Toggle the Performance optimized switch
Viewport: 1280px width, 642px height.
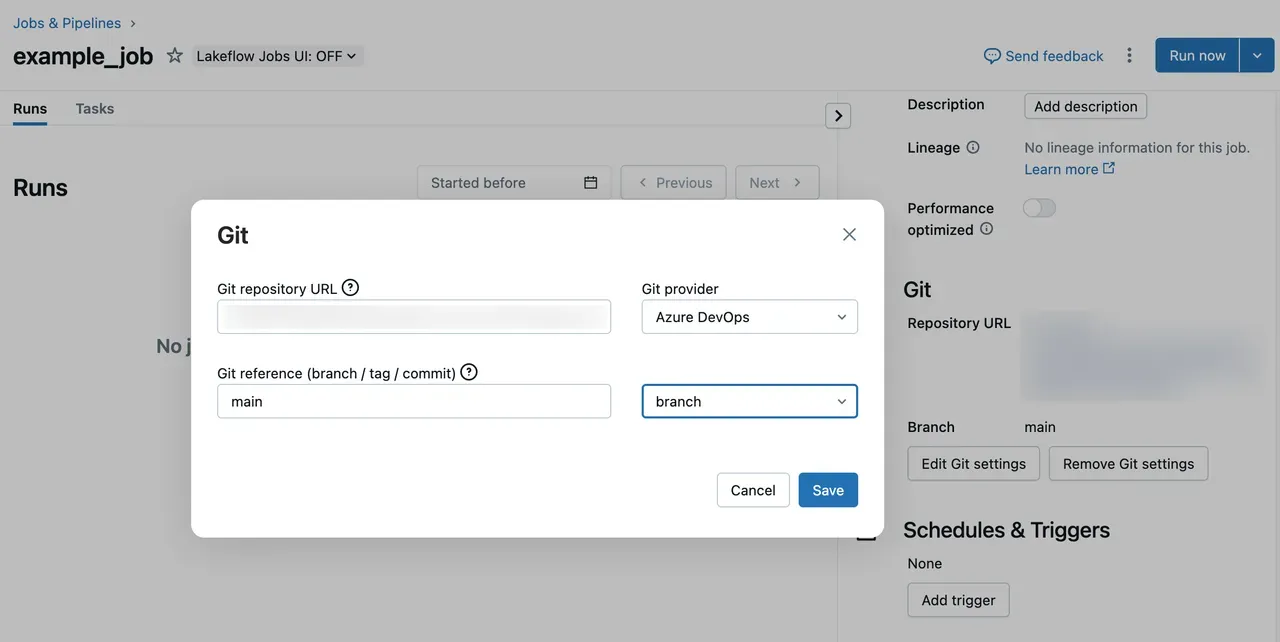(1039, 208)
